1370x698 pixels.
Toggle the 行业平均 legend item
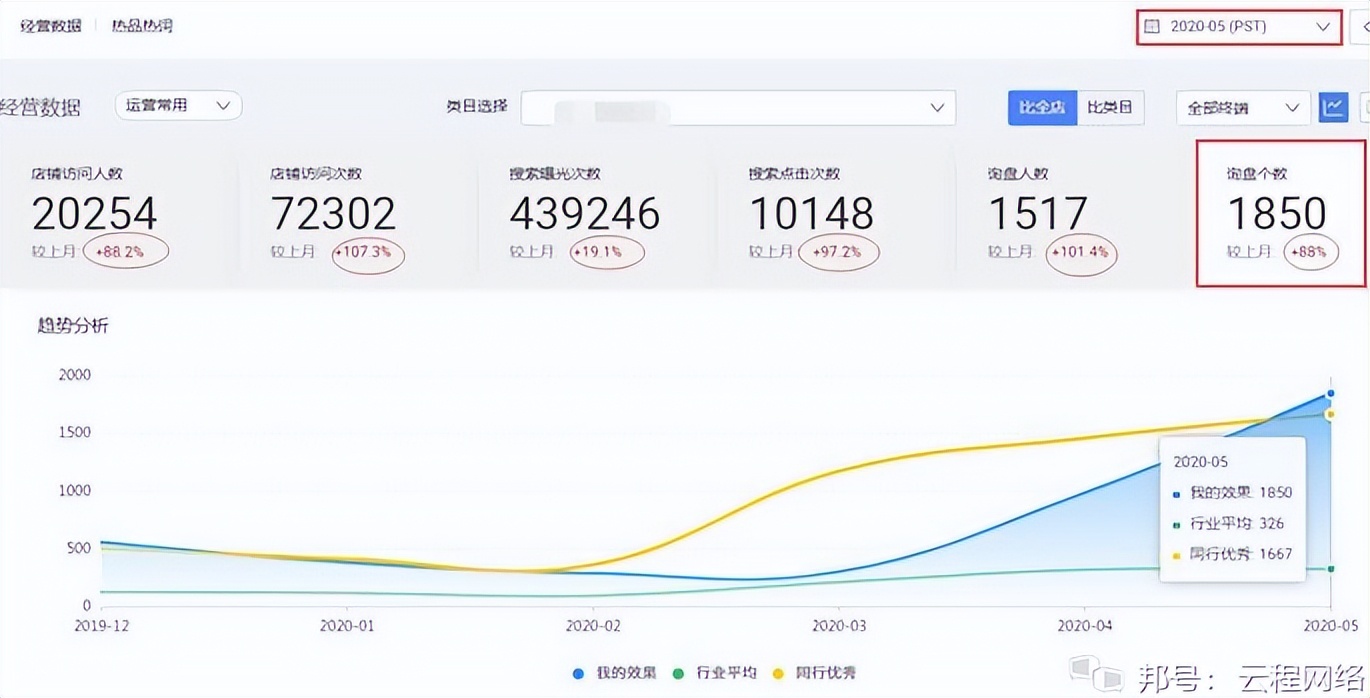[717, 674]
